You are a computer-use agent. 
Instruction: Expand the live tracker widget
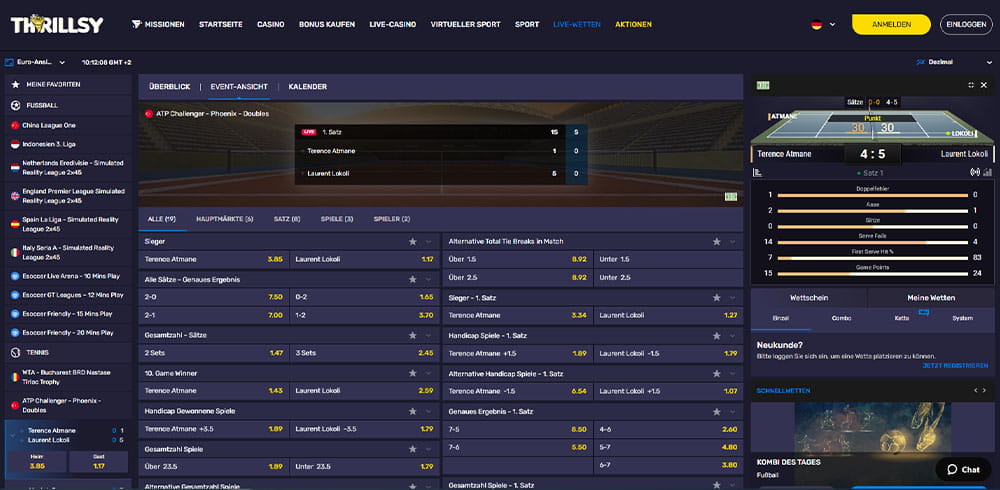(x=971, y=85)
